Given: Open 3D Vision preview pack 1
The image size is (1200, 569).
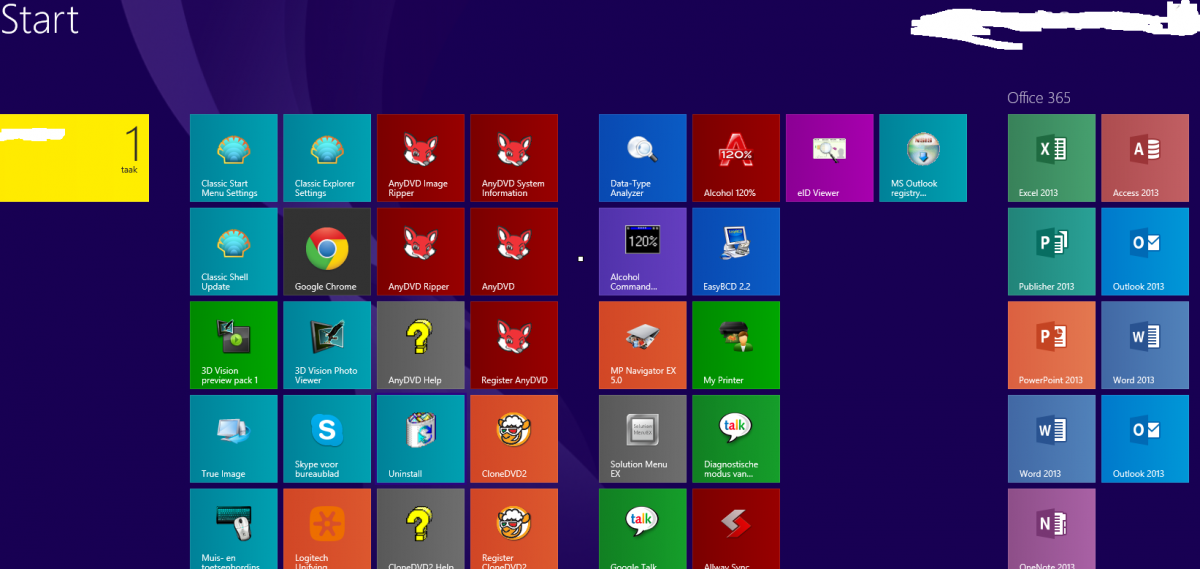Looking at the screenshot, I should 234,345.
